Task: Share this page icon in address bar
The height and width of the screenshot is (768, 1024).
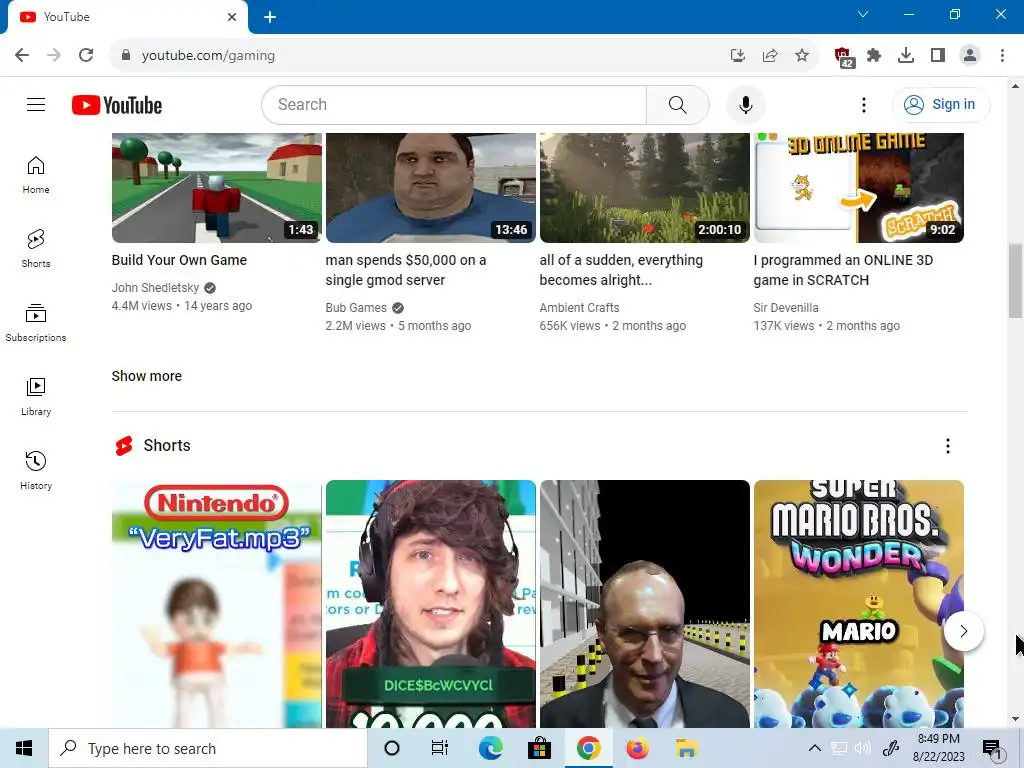Action: tap(770, 56)
